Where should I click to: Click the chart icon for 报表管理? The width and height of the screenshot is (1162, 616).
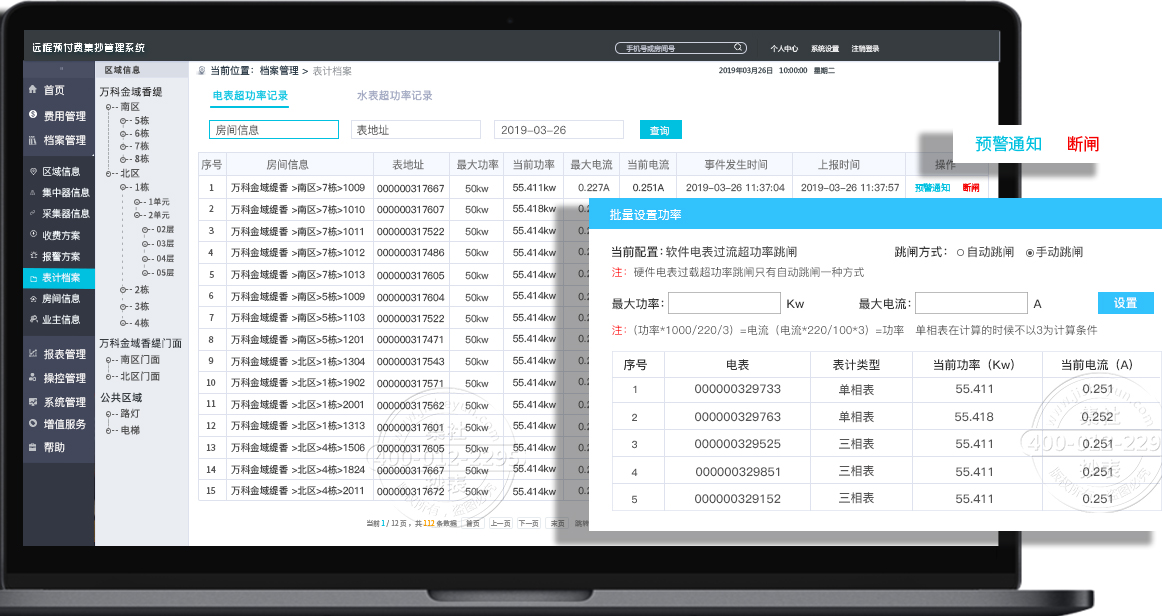(33, 354)
